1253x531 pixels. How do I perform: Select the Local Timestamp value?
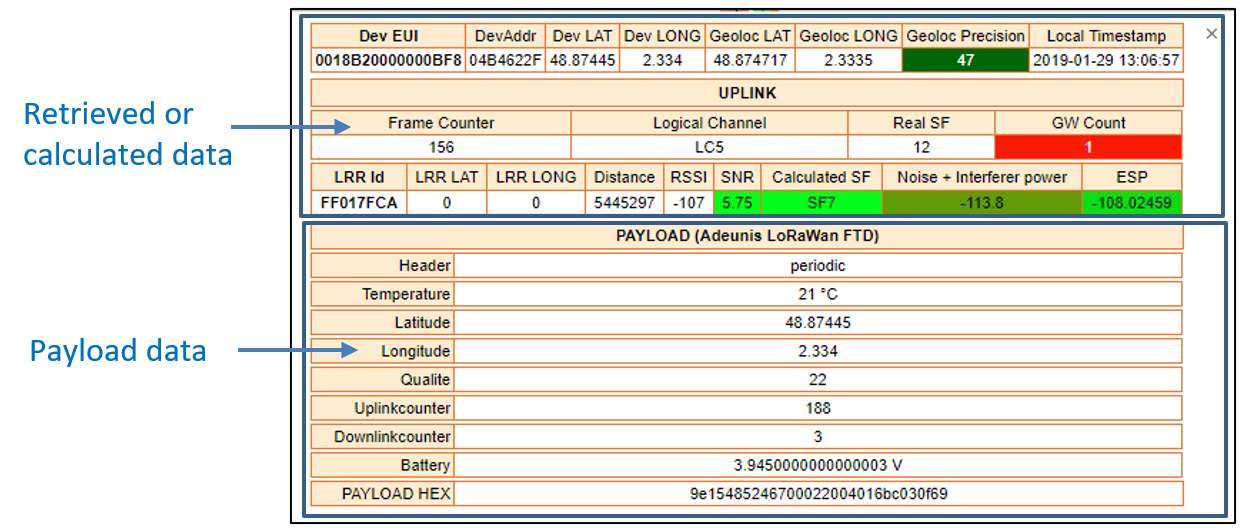1106,60
